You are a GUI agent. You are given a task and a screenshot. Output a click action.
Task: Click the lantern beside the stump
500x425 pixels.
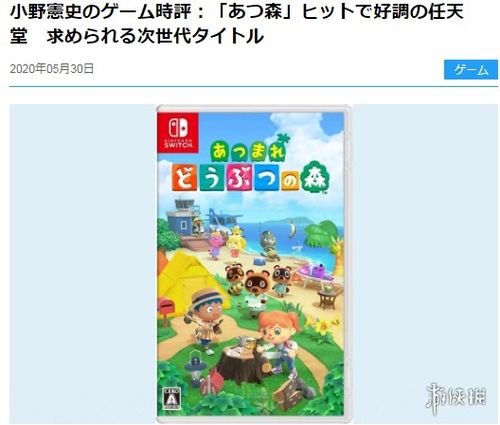[195, 367]
